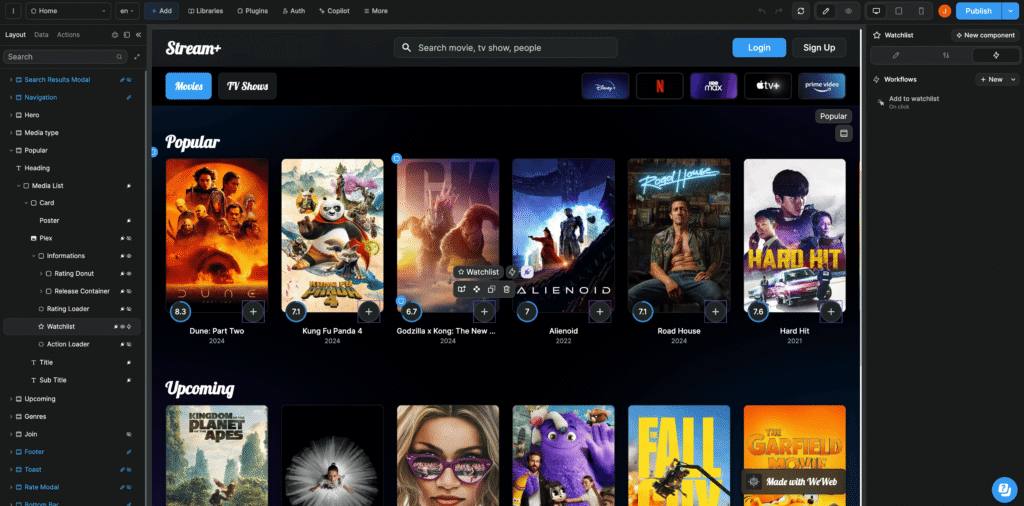Open dropdown arrow beside New workflow
1024x506 pixels.
tap(1014, 79)
